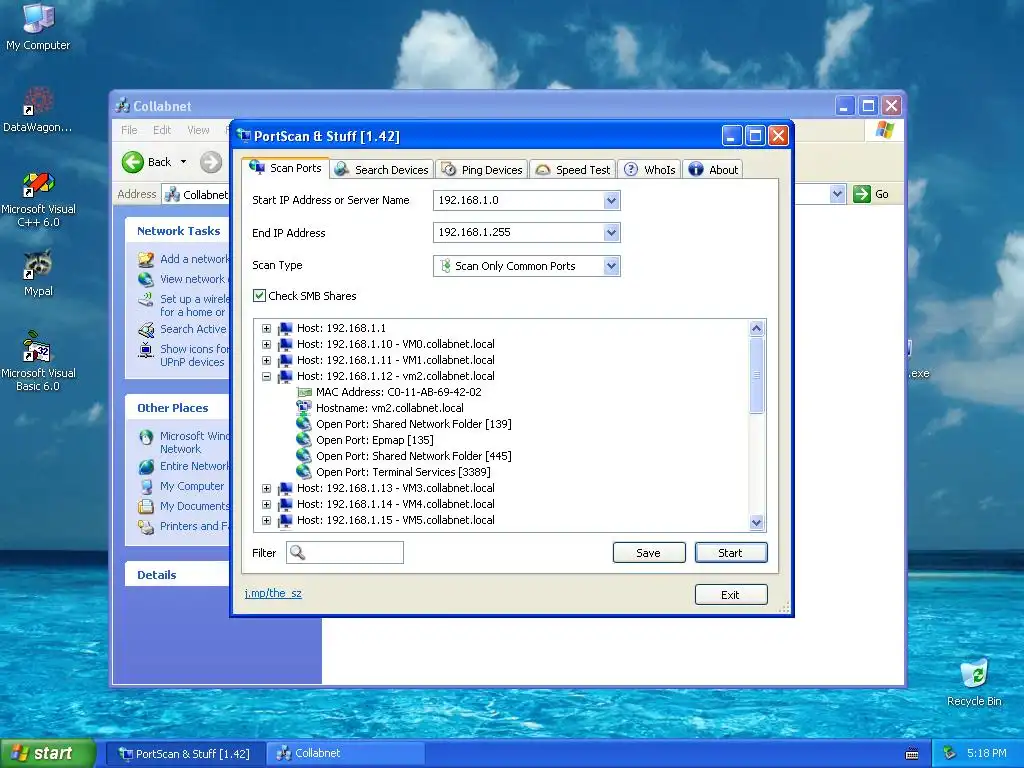Viewport: 1024px width, 768px height.
Task: Click the results list scroll up arrow
Action: click(756, 328)
